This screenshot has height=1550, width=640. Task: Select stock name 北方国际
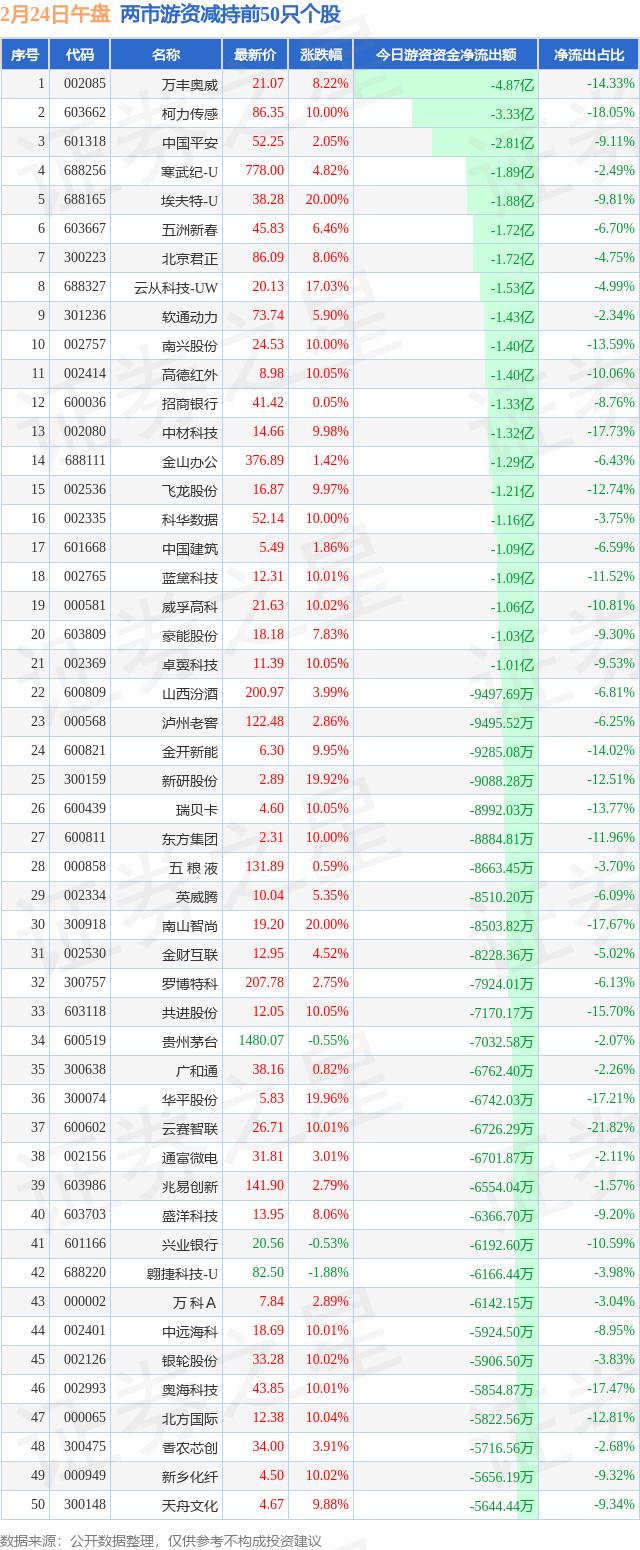tap(189, 1418)
